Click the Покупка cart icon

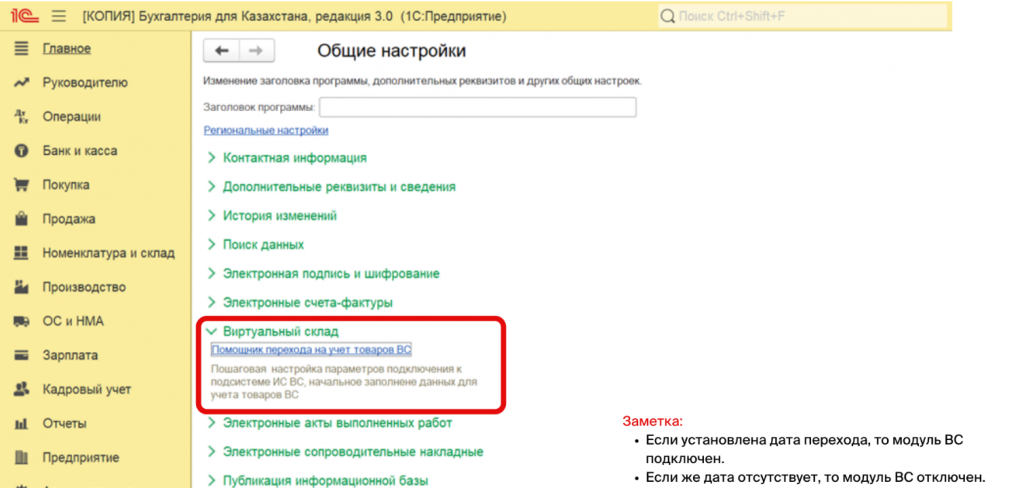coord(22,185)
